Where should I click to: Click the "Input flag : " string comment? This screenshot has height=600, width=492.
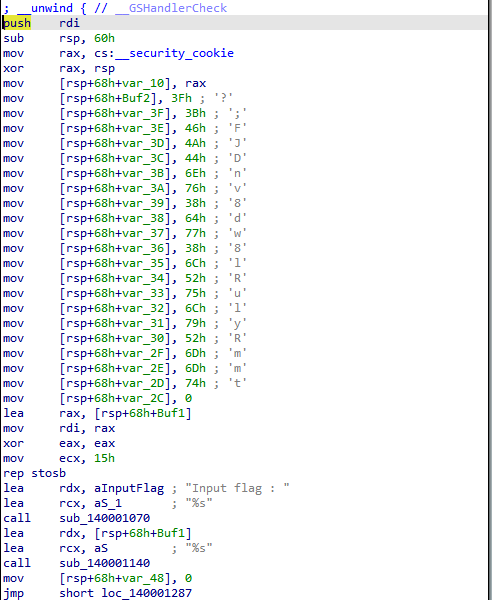pyautogui.click(x=237, y=488)
